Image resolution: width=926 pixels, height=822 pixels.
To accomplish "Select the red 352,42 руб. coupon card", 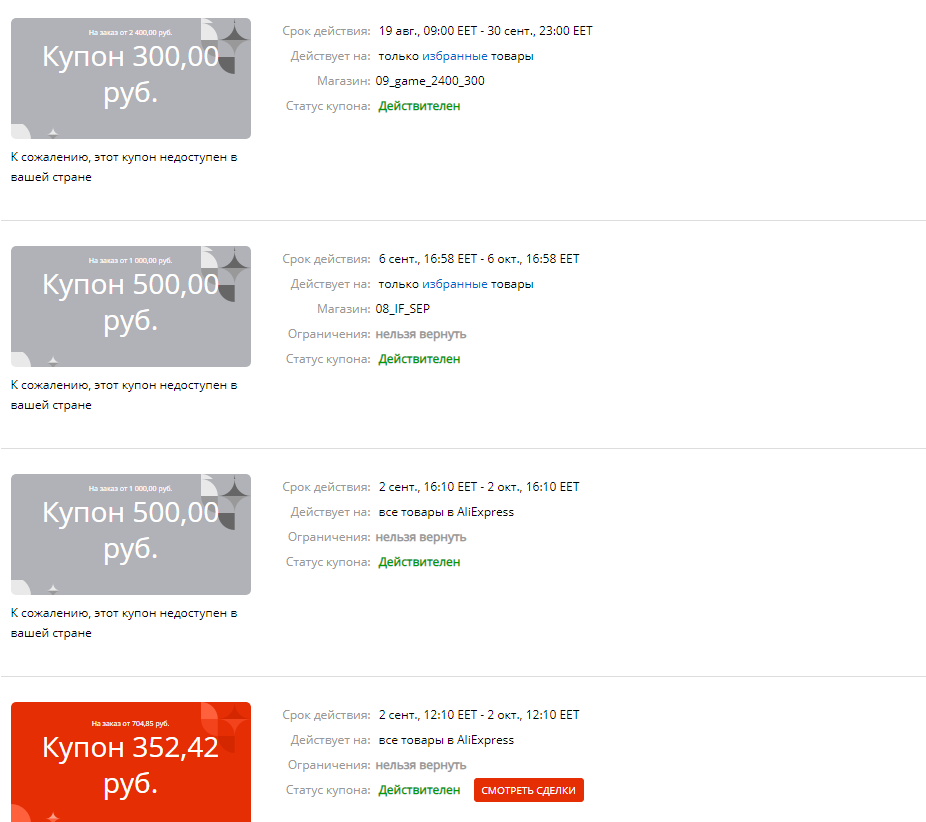I will [x=131, y=762].
